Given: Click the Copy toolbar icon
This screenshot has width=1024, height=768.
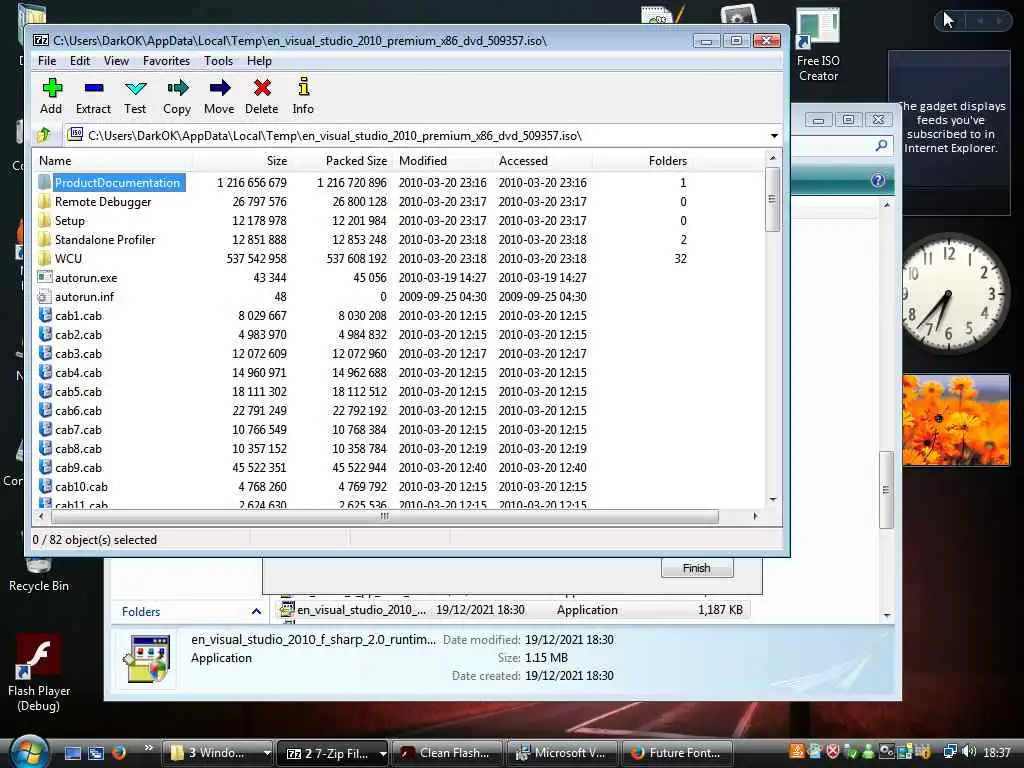Looking at the screenshot, I should (177, 88).
